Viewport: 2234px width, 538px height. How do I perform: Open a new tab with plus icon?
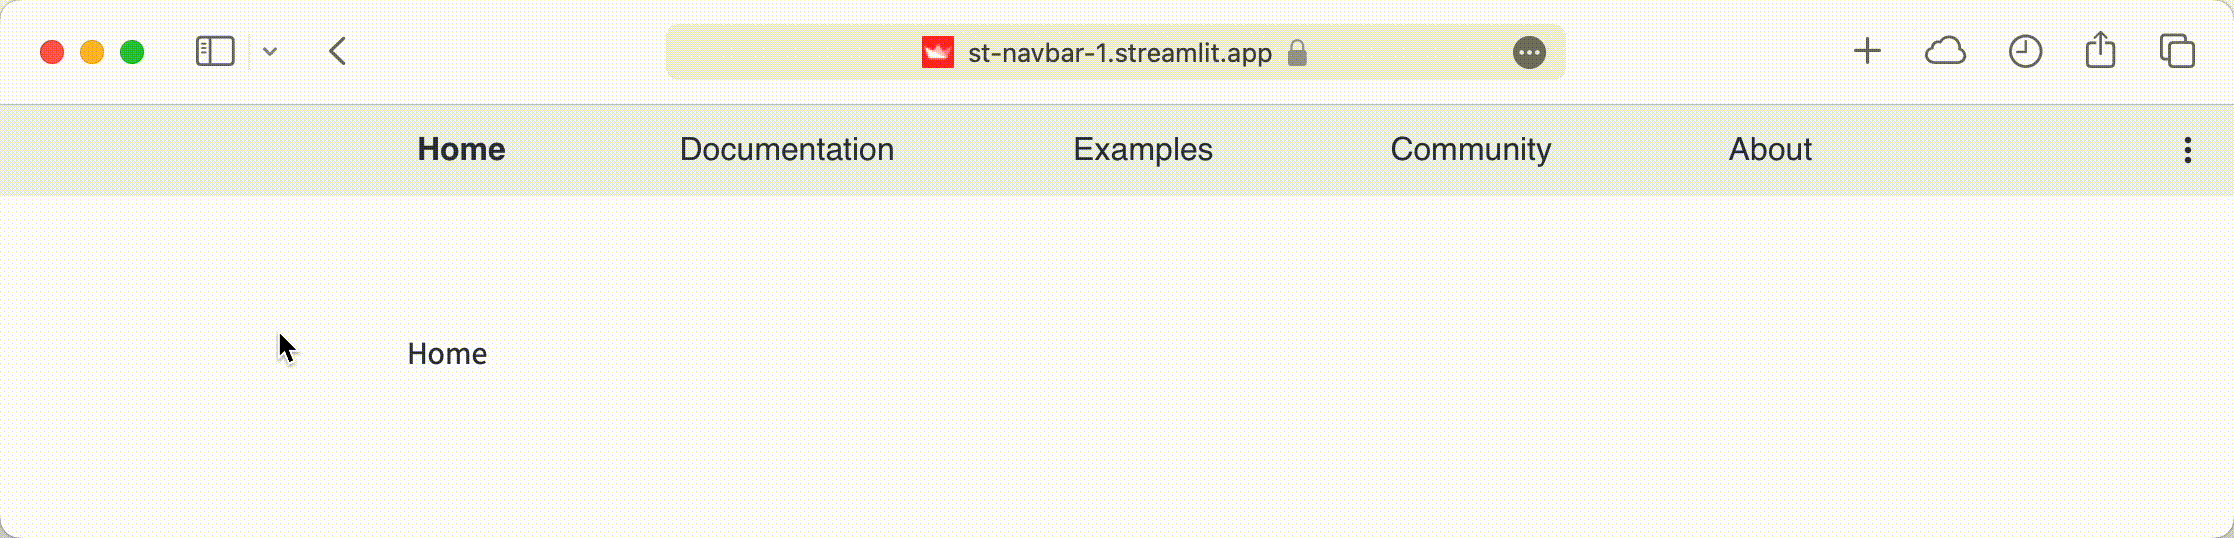(1867, 51)
